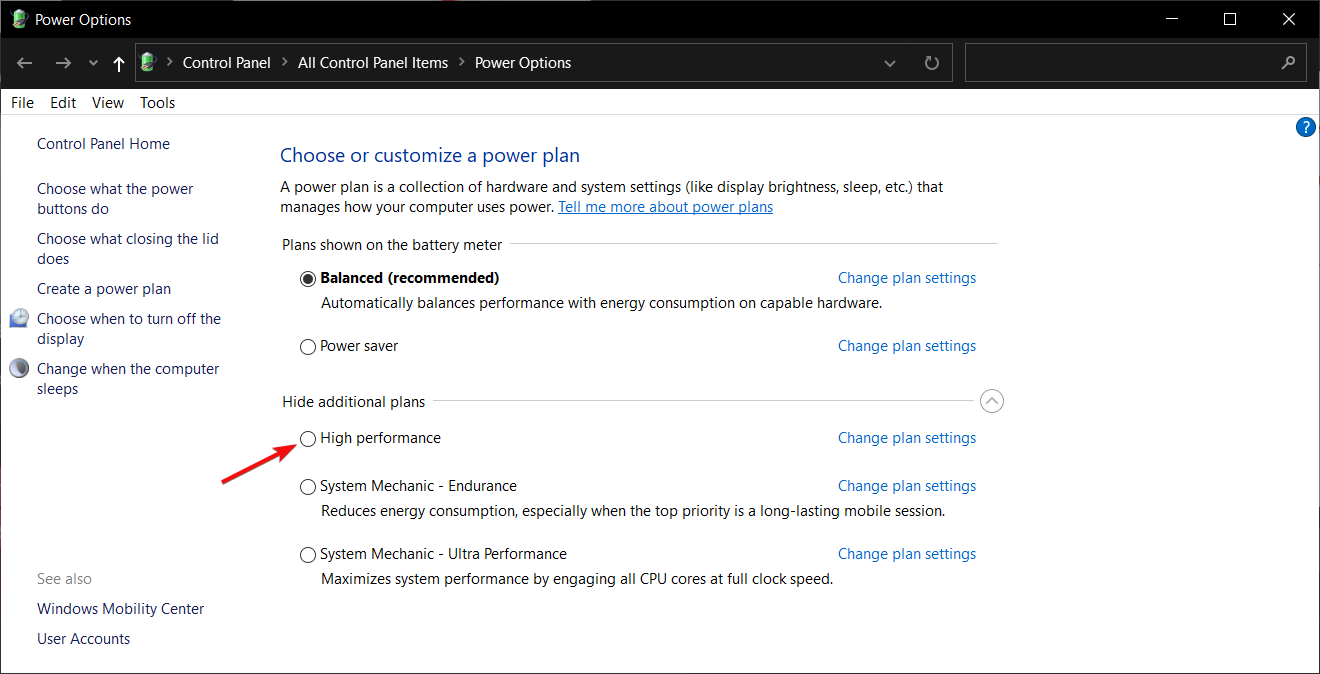Screen dimensions: 1320x674
Task: Open 'Tell me more about power plans' link
Action: pos(665,207)
